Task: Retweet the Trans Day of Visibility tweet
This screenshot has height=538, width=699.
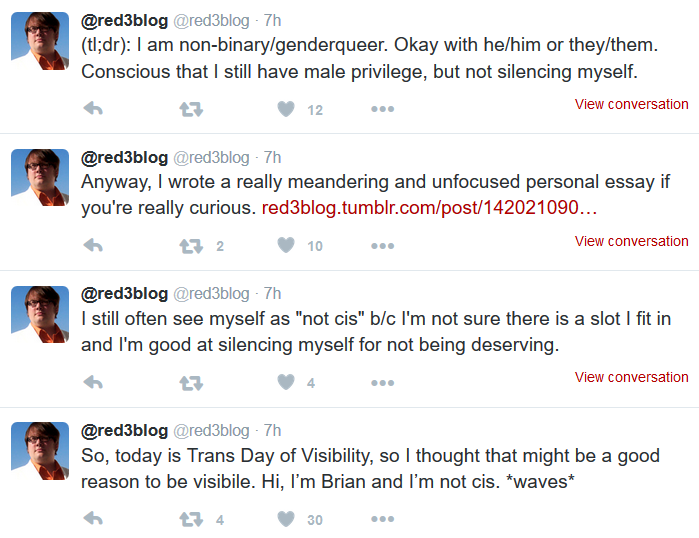Action: coord(191,519)
